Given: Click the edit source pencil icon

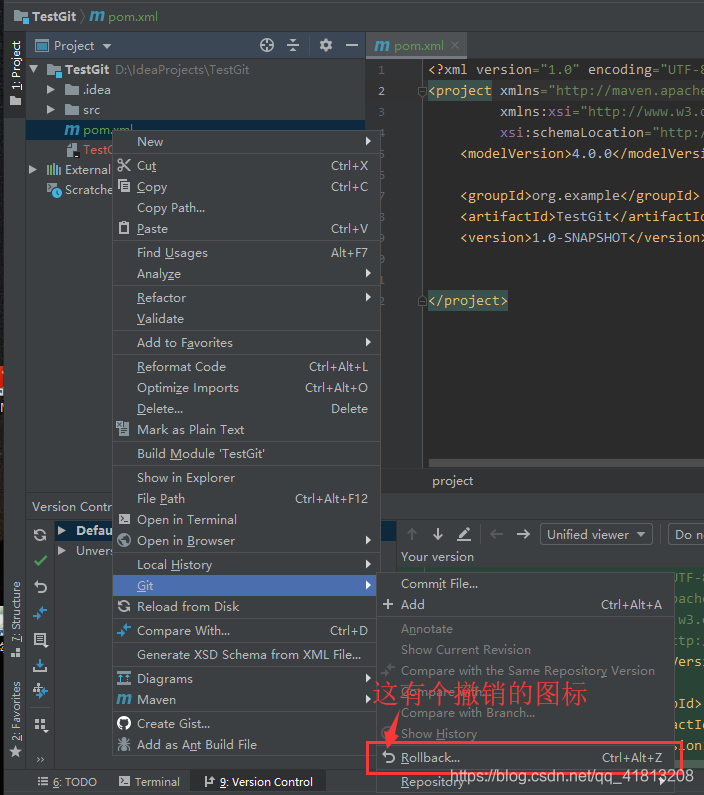Looking at the screenshot, I should coord(464,534).
